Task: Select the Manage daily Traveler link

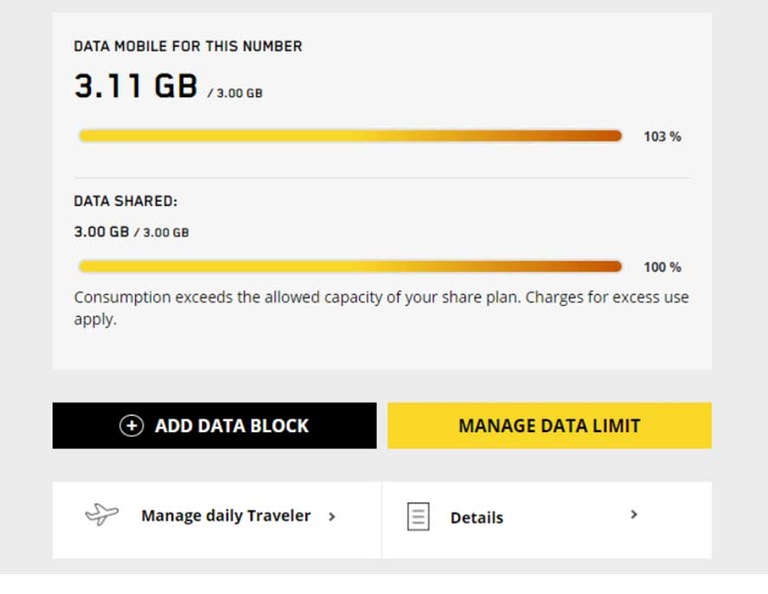Action: coord(225,516)
